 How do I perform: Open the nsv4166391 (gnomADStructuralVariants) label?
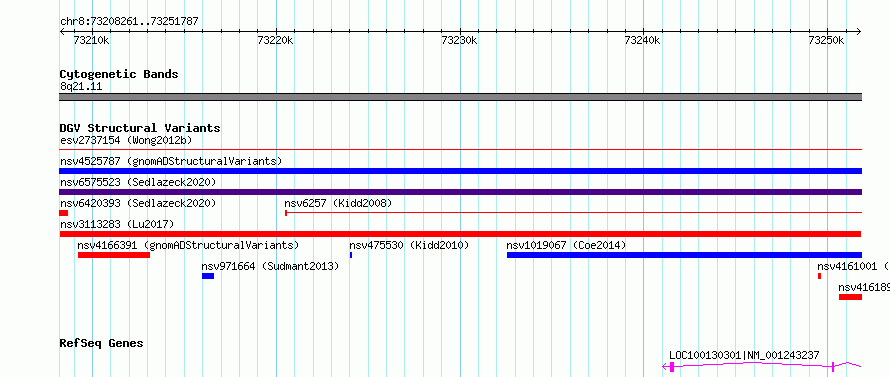click(x=188, y=245)
